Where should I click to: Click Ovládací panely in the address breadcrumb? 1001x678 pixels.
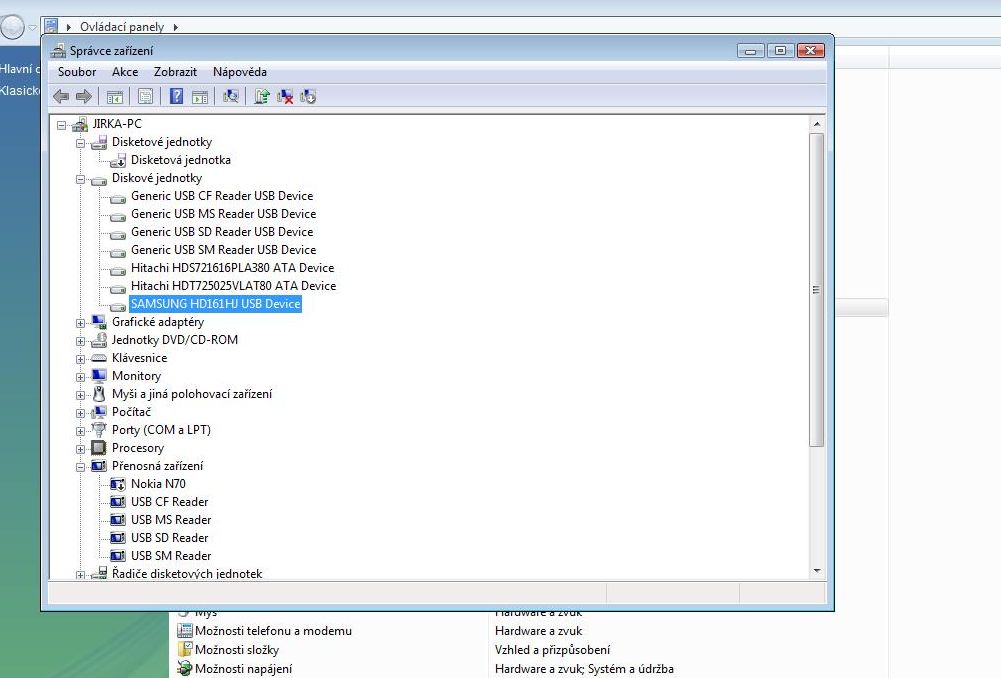[x=122, y=27]
